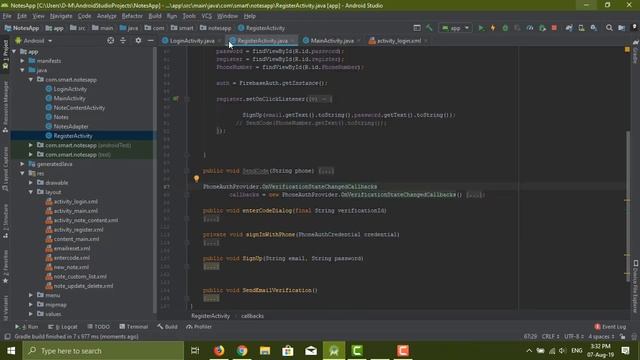Click the yellow lightbulb intention icon
640x360 pixels.
[196, 178]
